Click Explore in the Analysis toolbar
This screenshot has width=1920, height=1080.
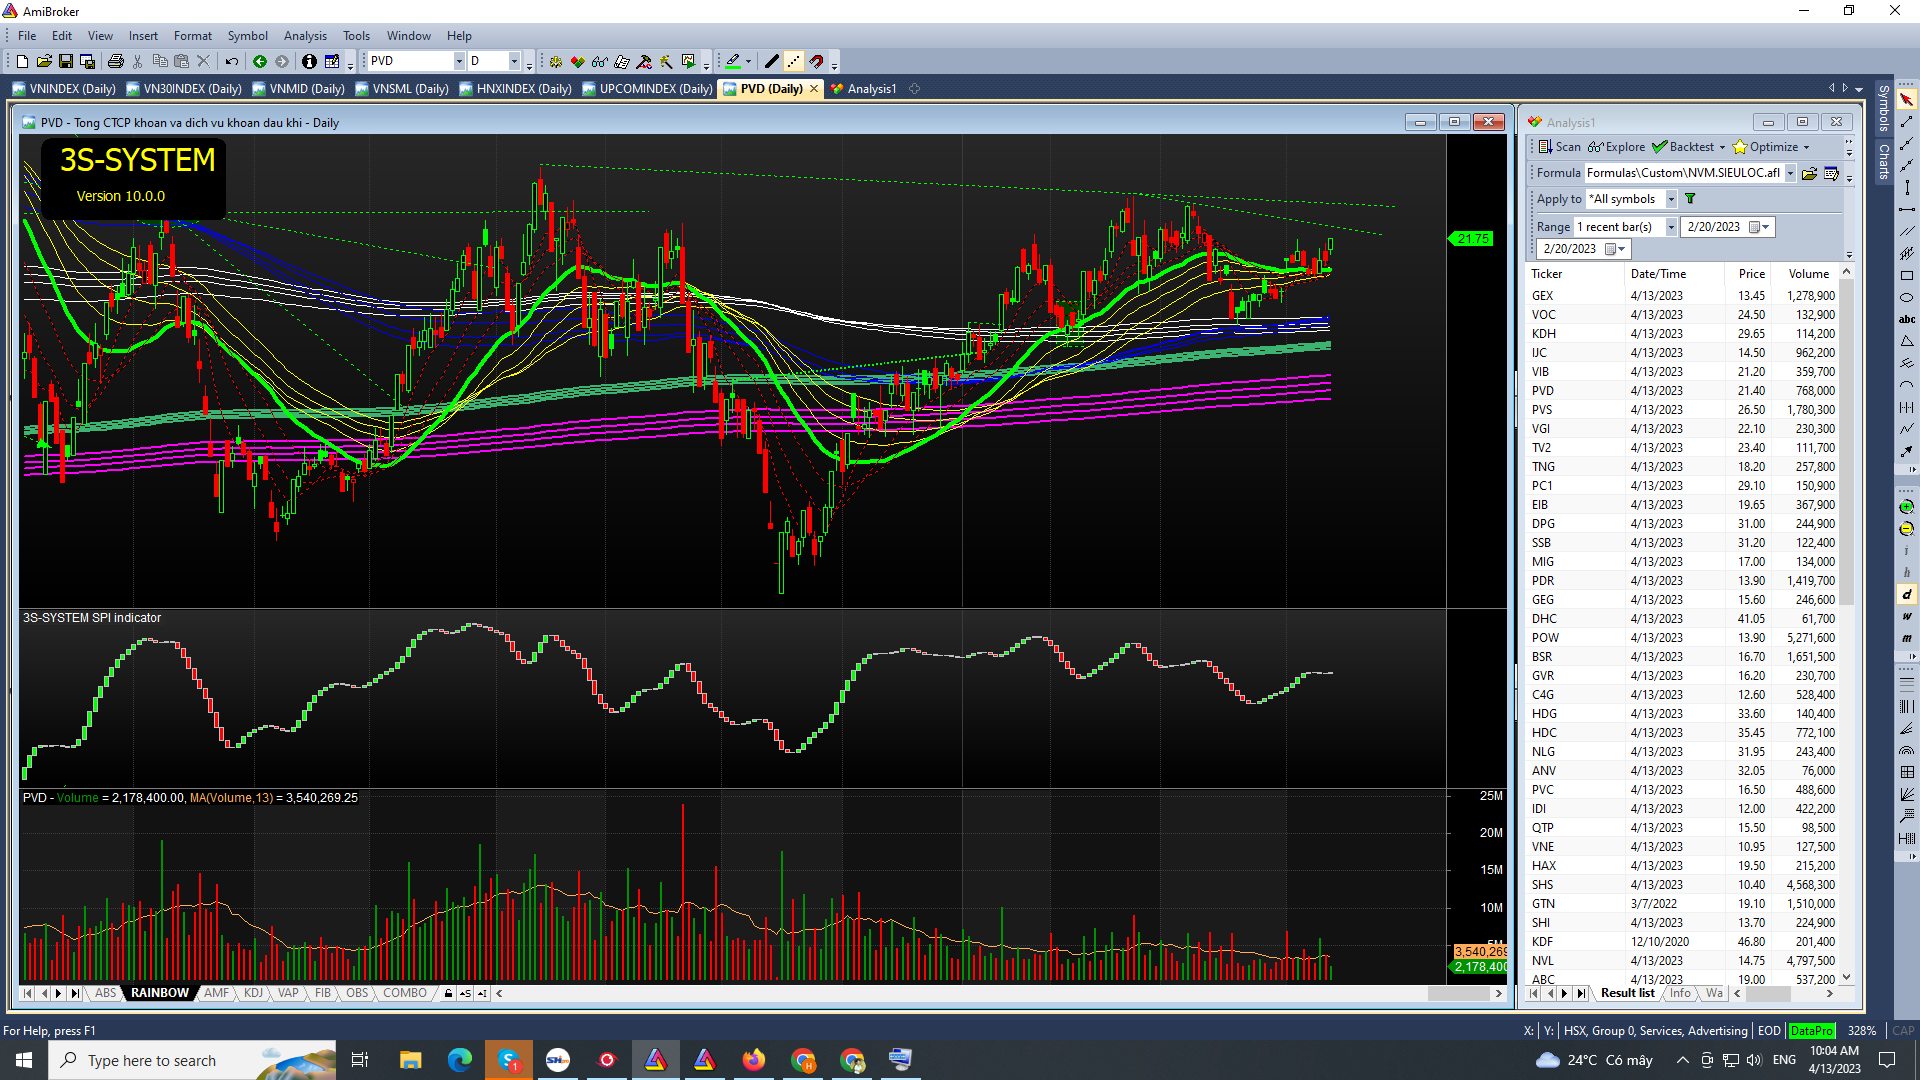tap(1616, 147)
